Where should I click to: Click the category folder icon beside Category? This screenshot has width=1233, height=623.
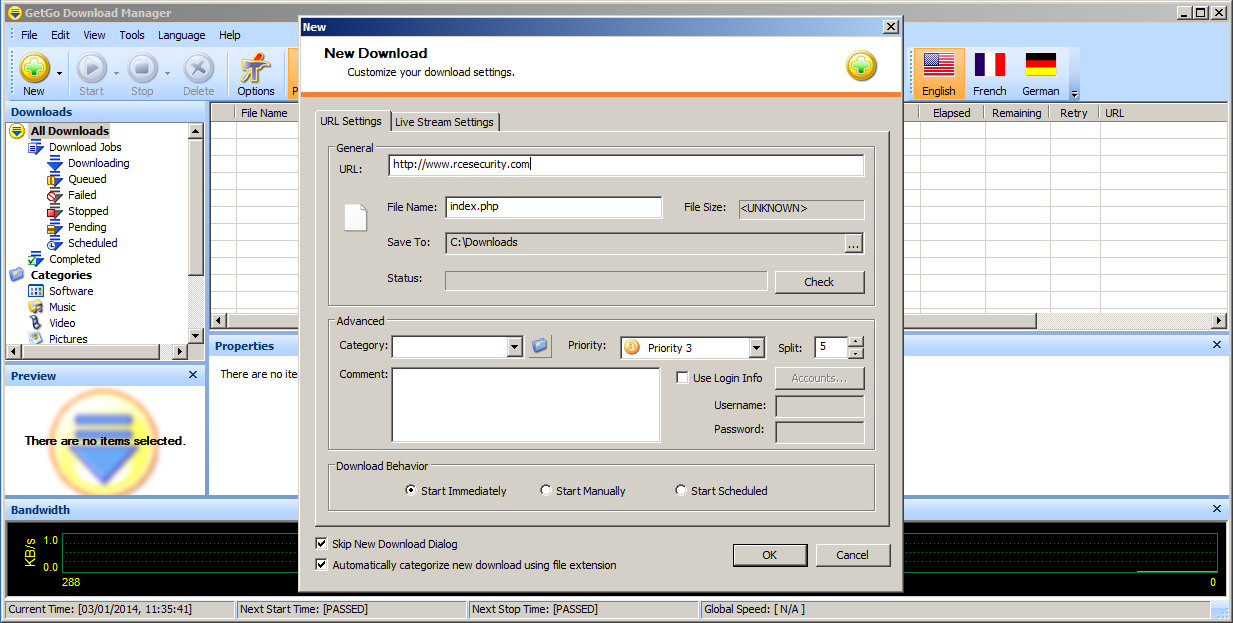pyautogui.click(x=540, y=346)
